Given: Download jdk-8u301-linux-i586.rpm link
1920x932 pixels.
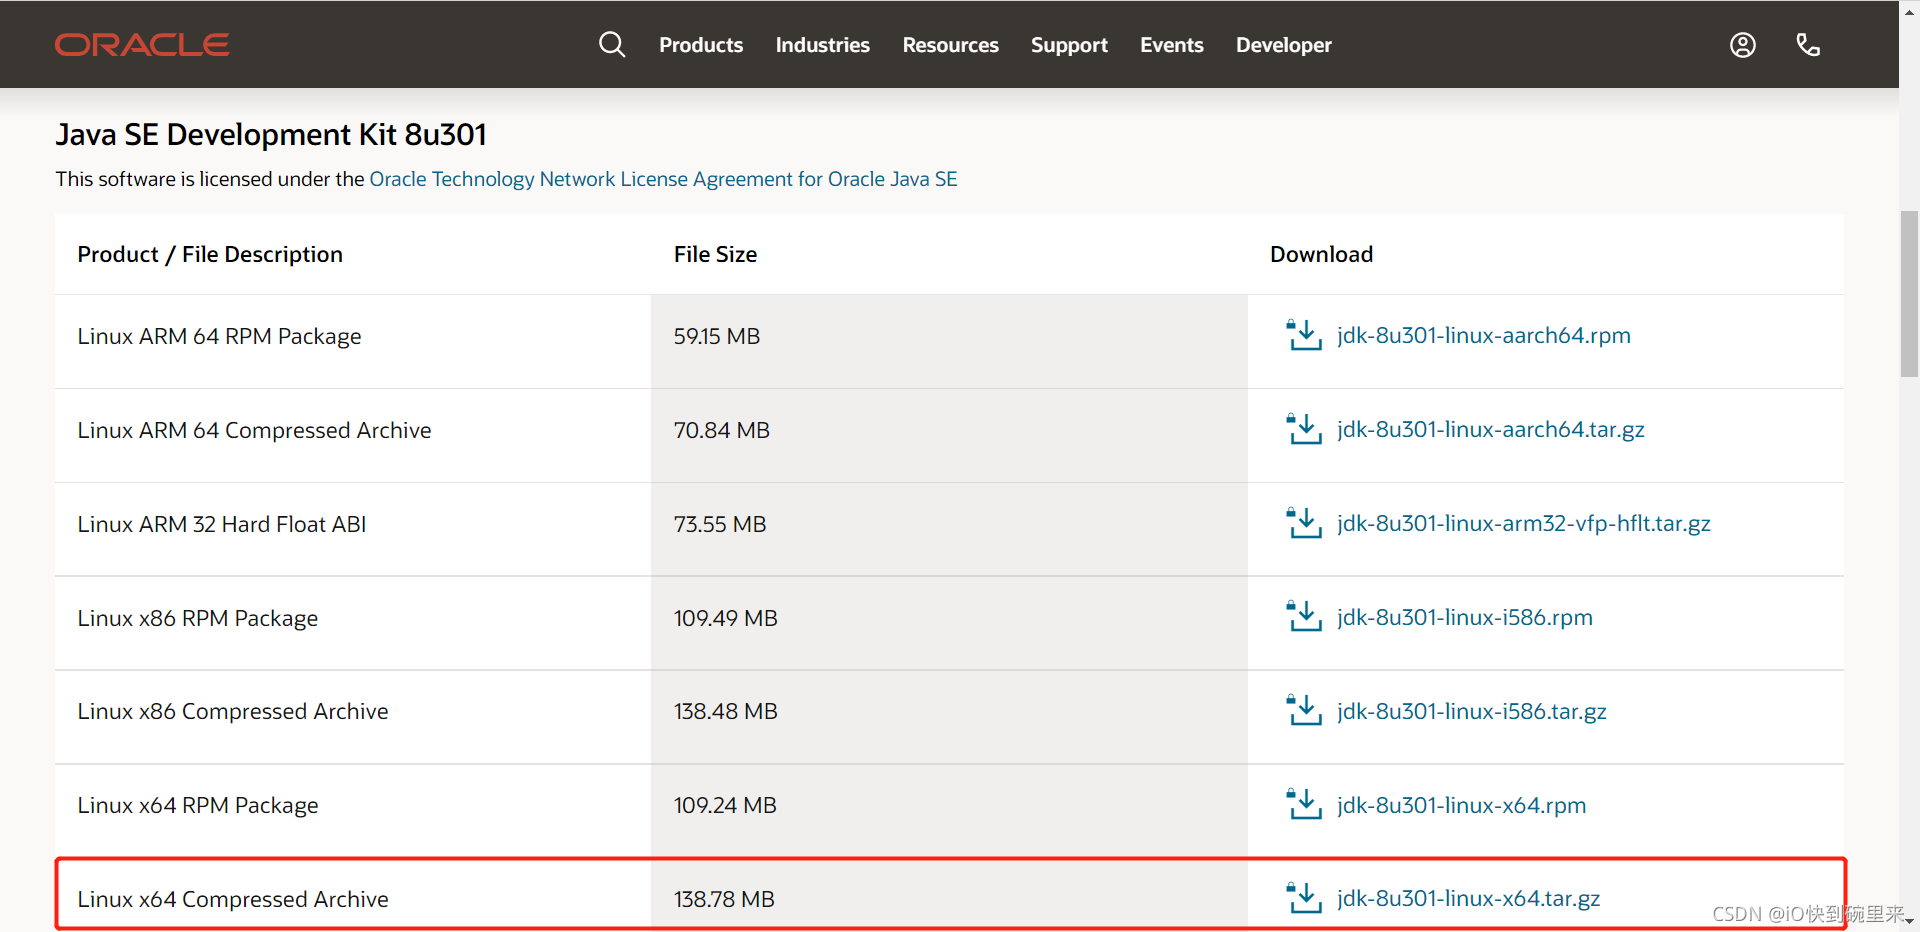Looking at the screenshot, I should click(1465, 617).
